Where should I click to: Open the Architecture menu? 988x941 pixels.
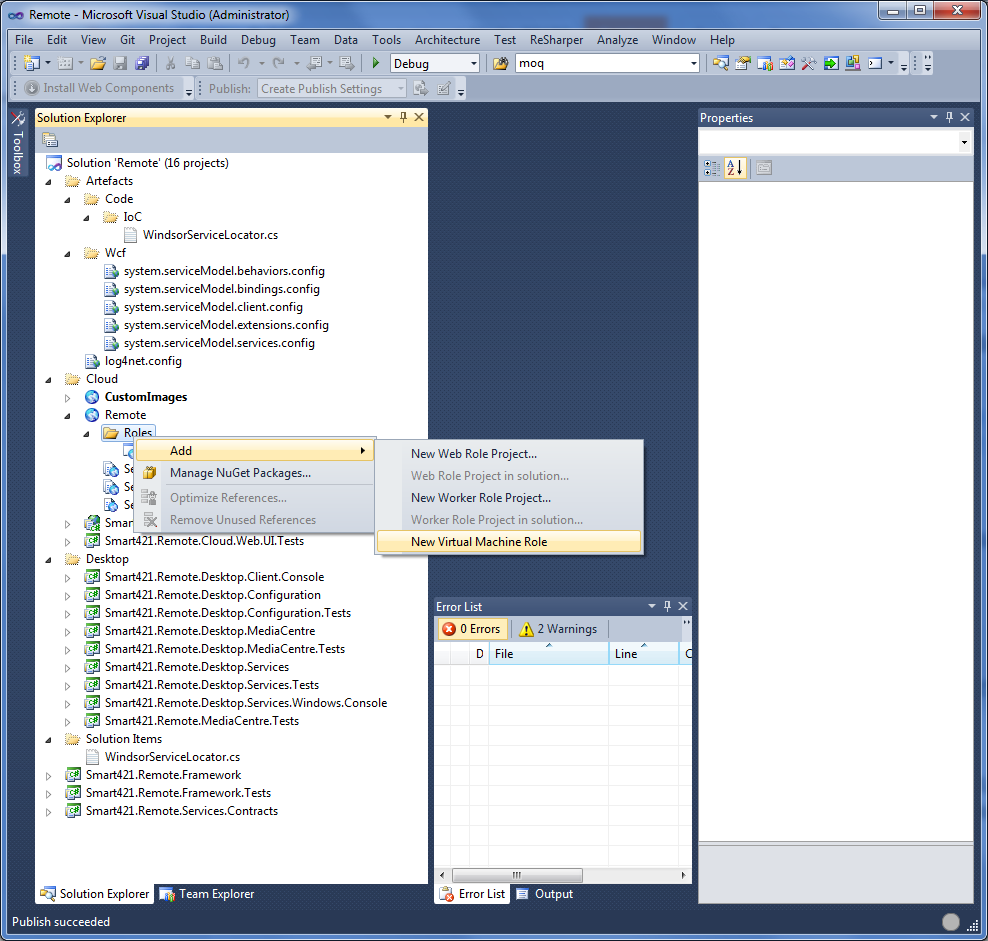tap(447, 40)
